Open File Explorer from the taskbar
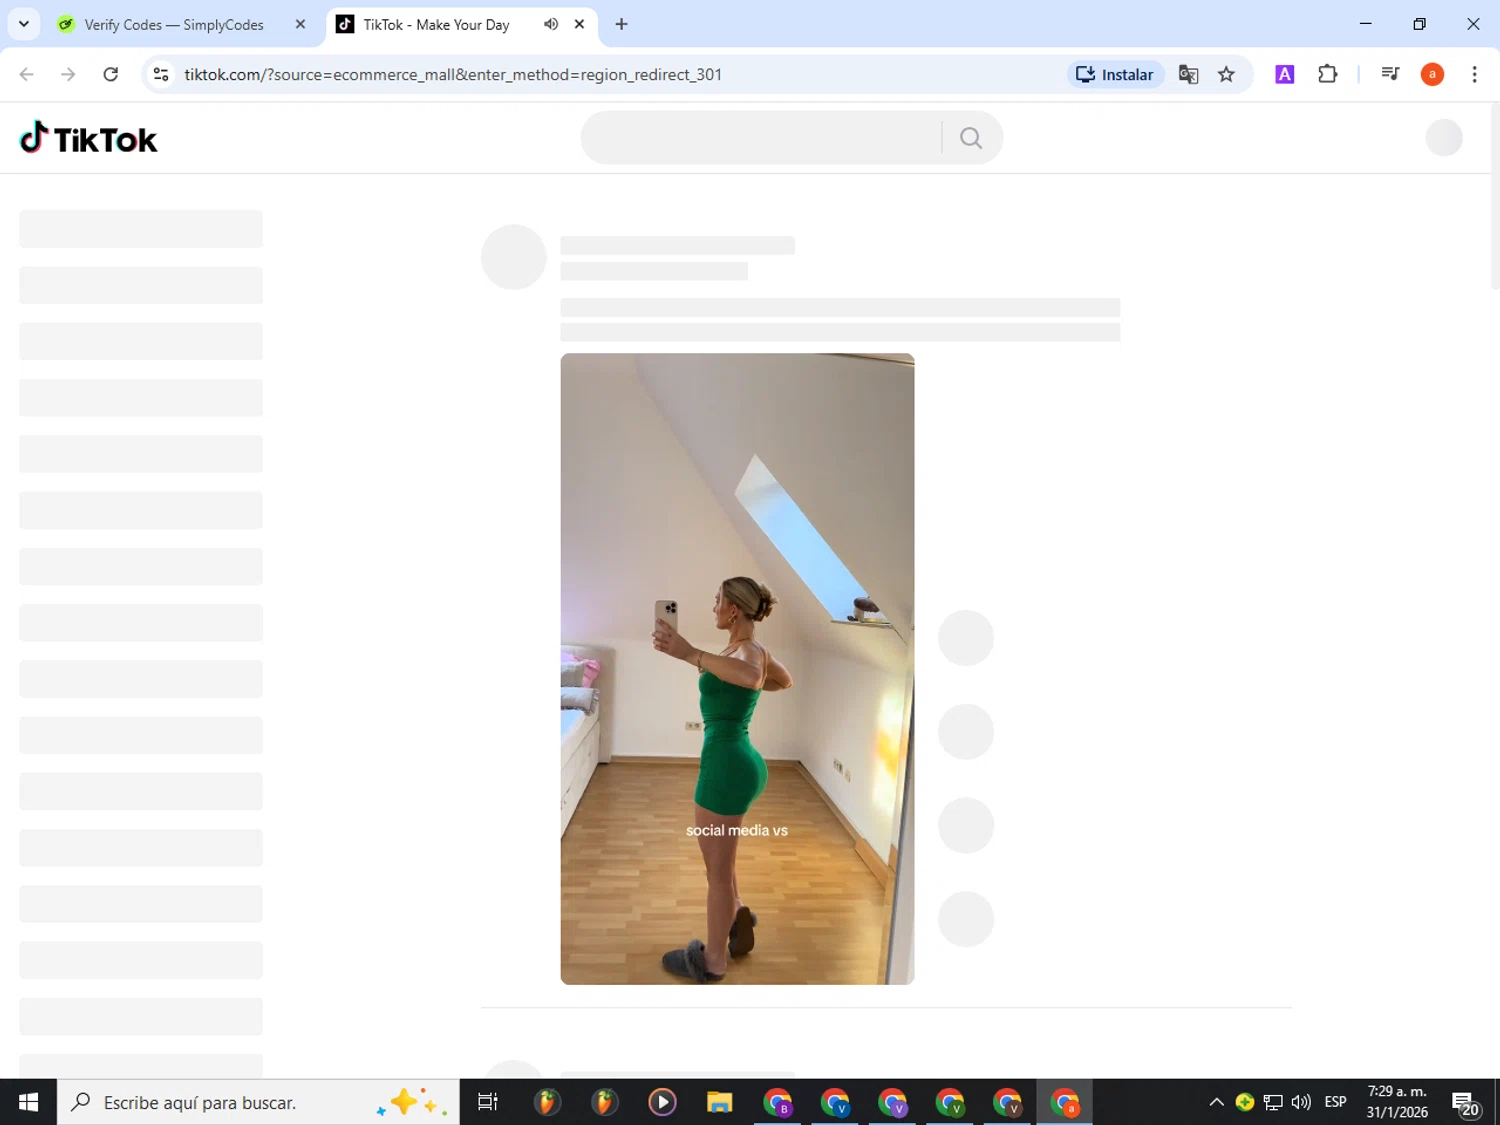 coord(719,1102)
